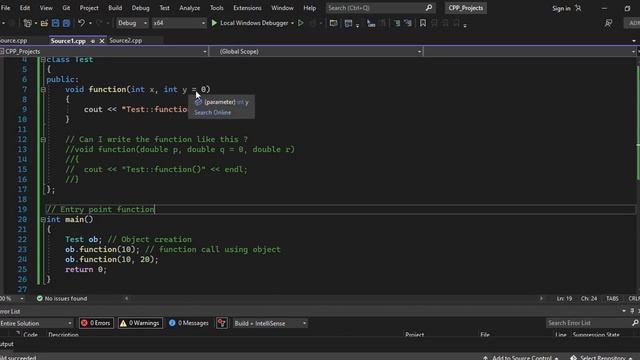
Task: Click the window layout icon in toolbar
Action: click(x=348, y=23)
